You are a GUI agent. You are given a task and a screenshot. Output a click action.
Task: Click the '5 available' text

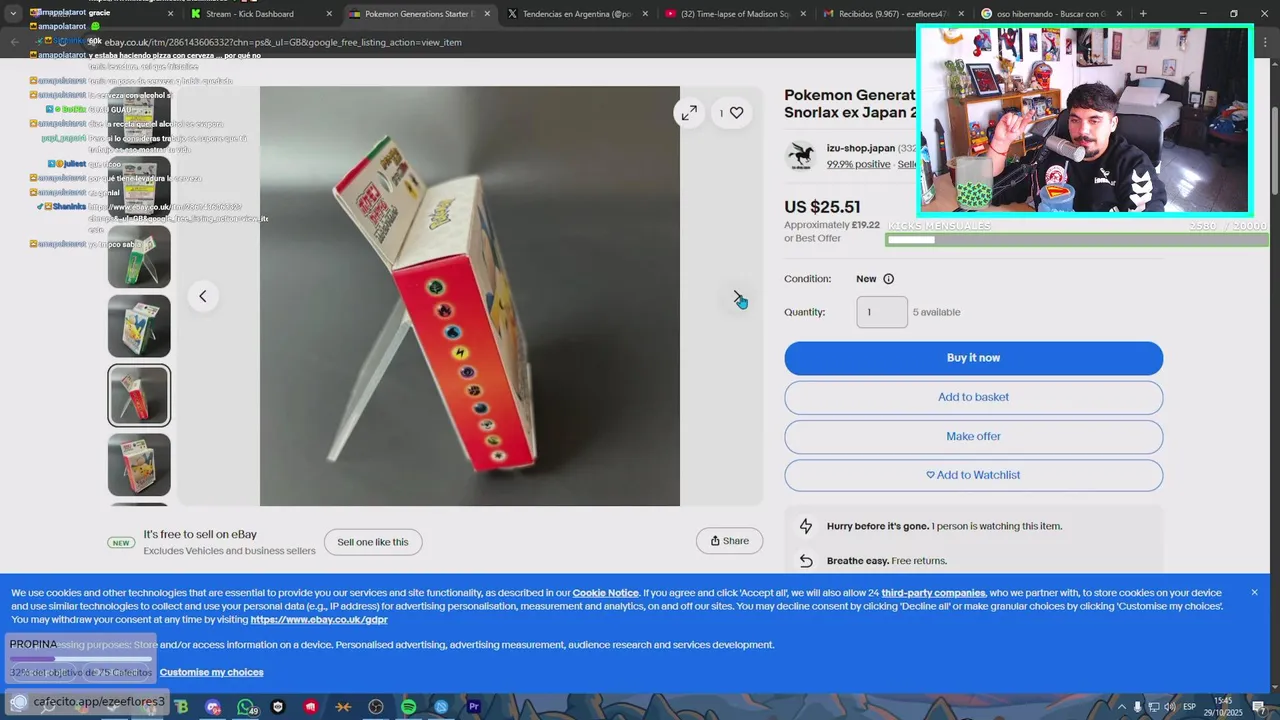tap(936, 312)
